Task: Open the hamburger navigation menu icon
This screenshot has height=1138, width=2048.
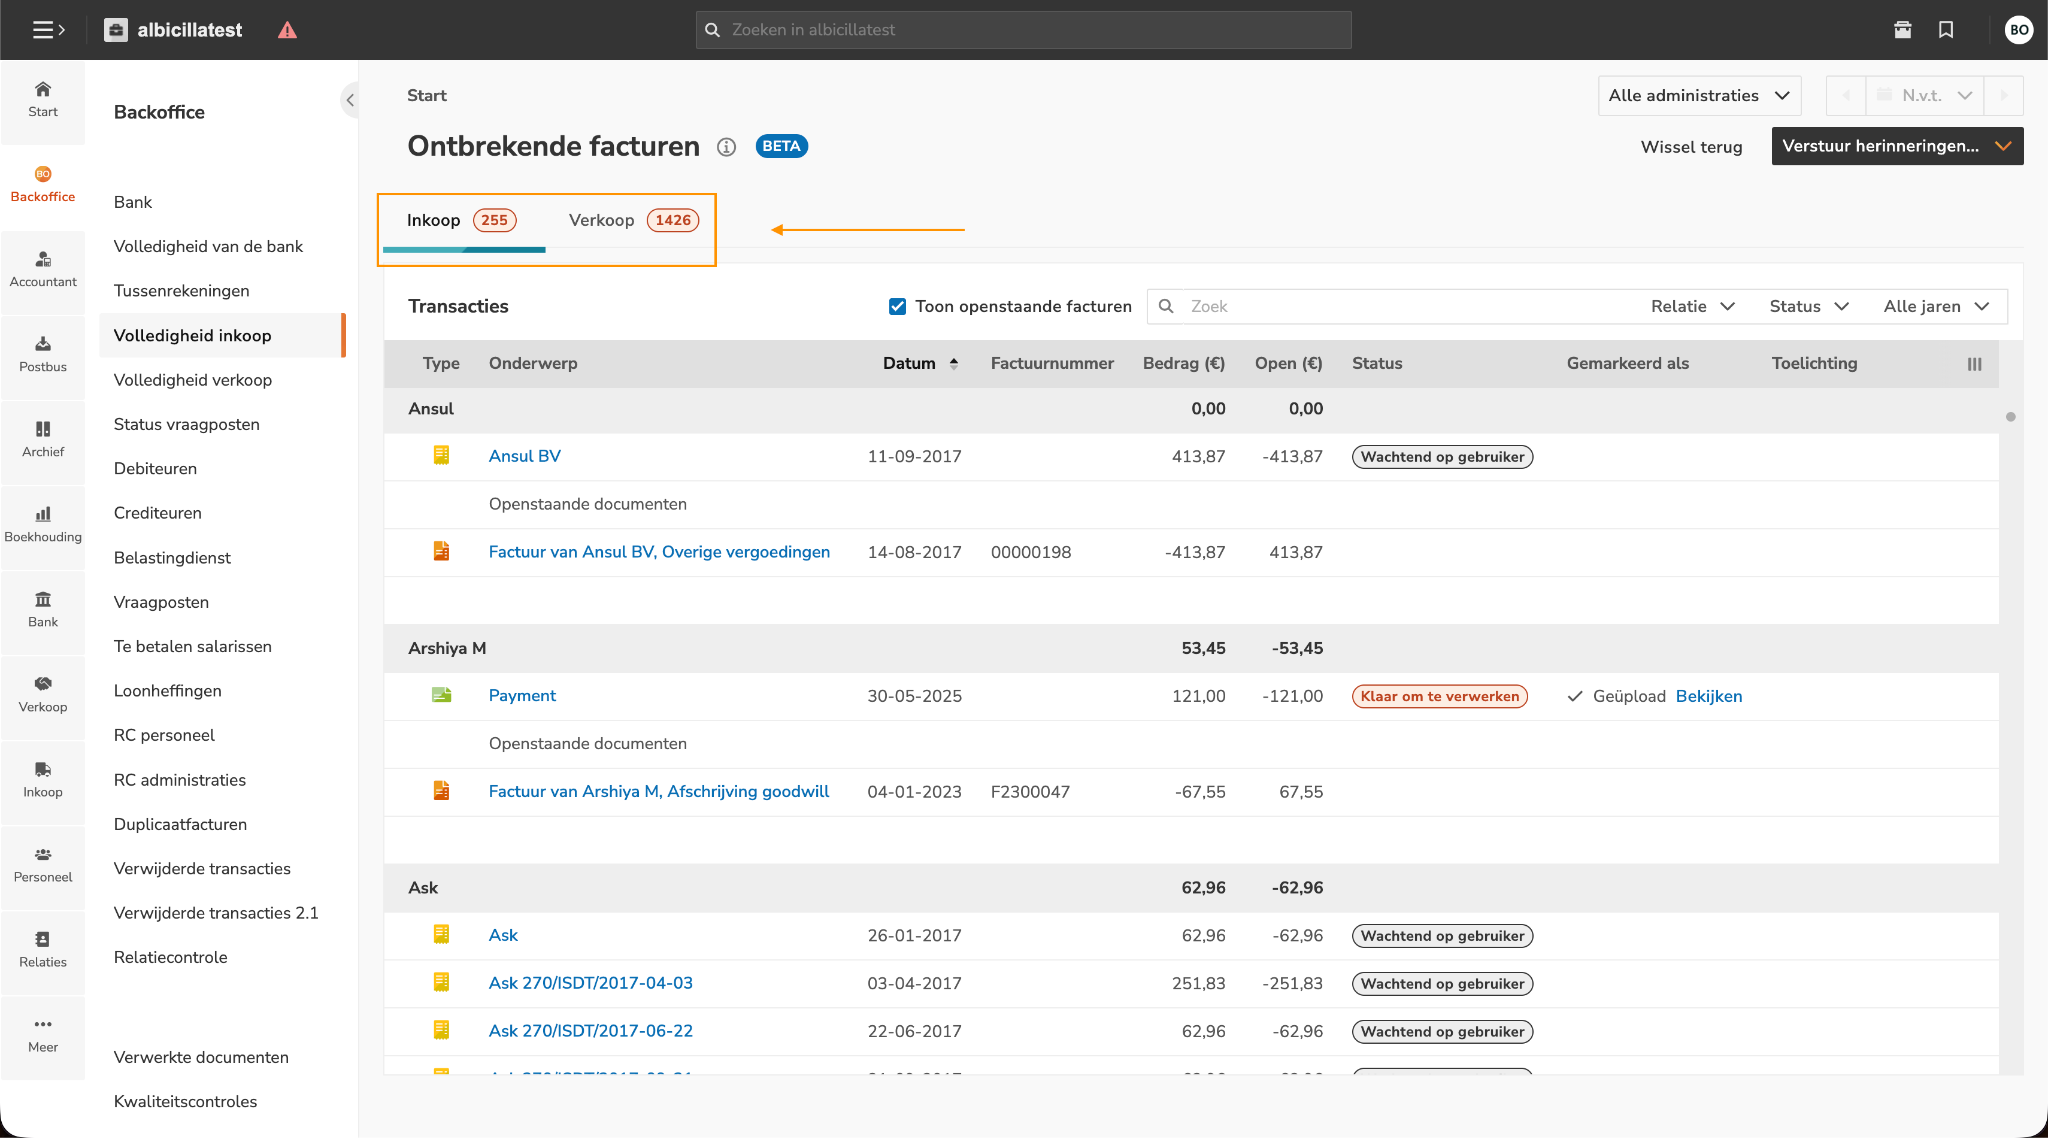Action: [x=48, y=30]
